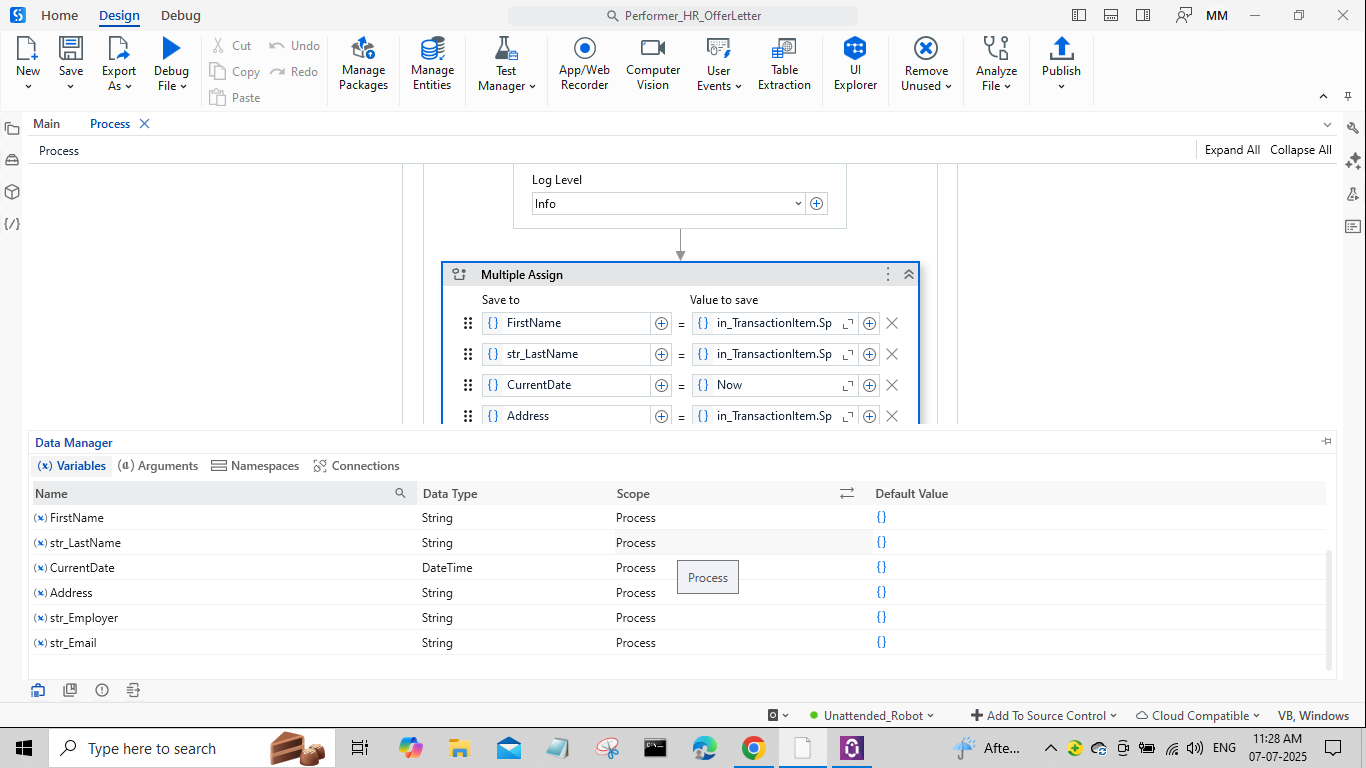Expand the Test Manager dropdown arrow
The height and width of the screenshot is (768, 1366).
[x=532, y=86]
